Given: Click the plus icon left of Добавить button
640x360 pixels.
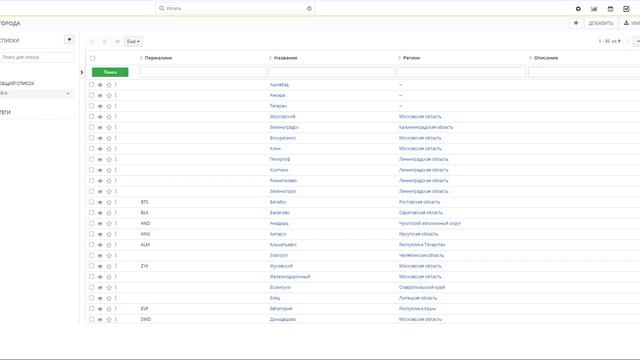Looking at the screenshot, I should pos(576,23).
